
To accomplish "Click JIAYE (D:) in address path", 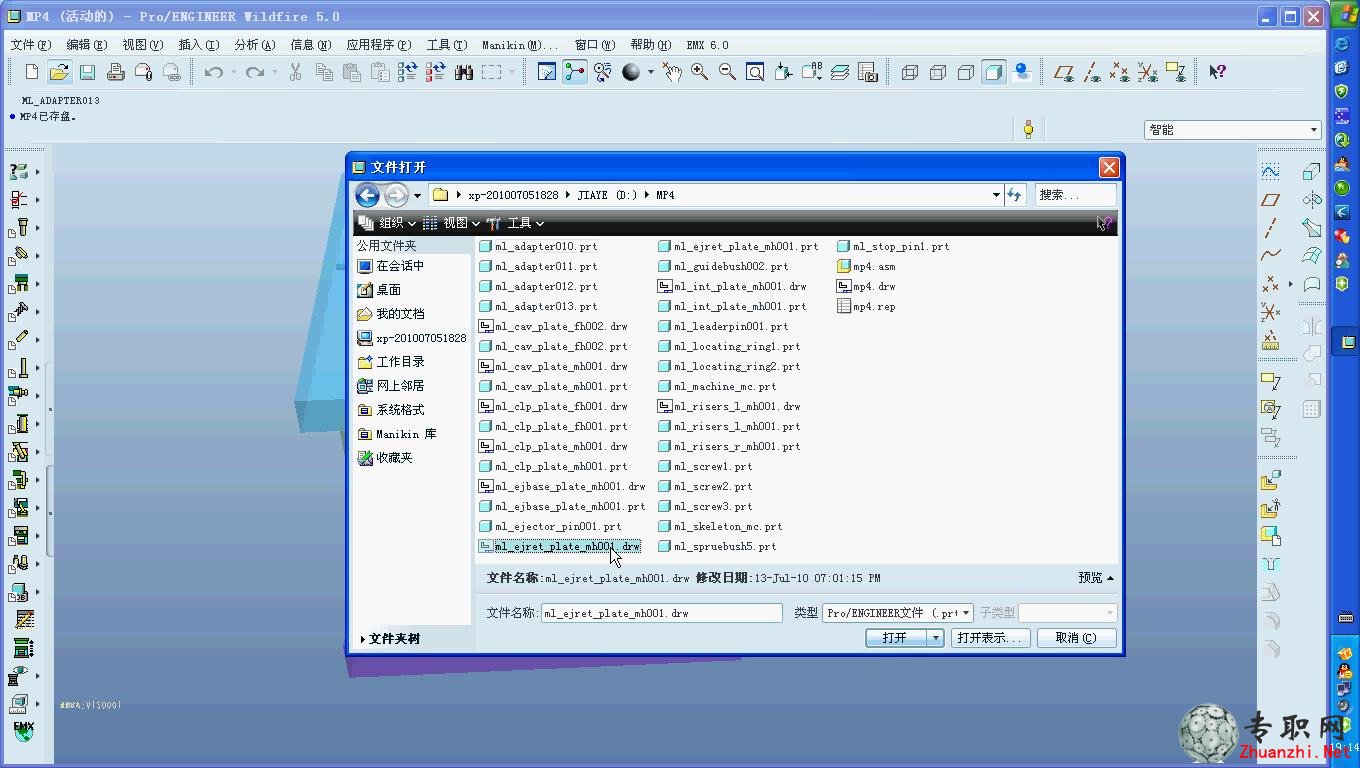I will coord(607,195).
